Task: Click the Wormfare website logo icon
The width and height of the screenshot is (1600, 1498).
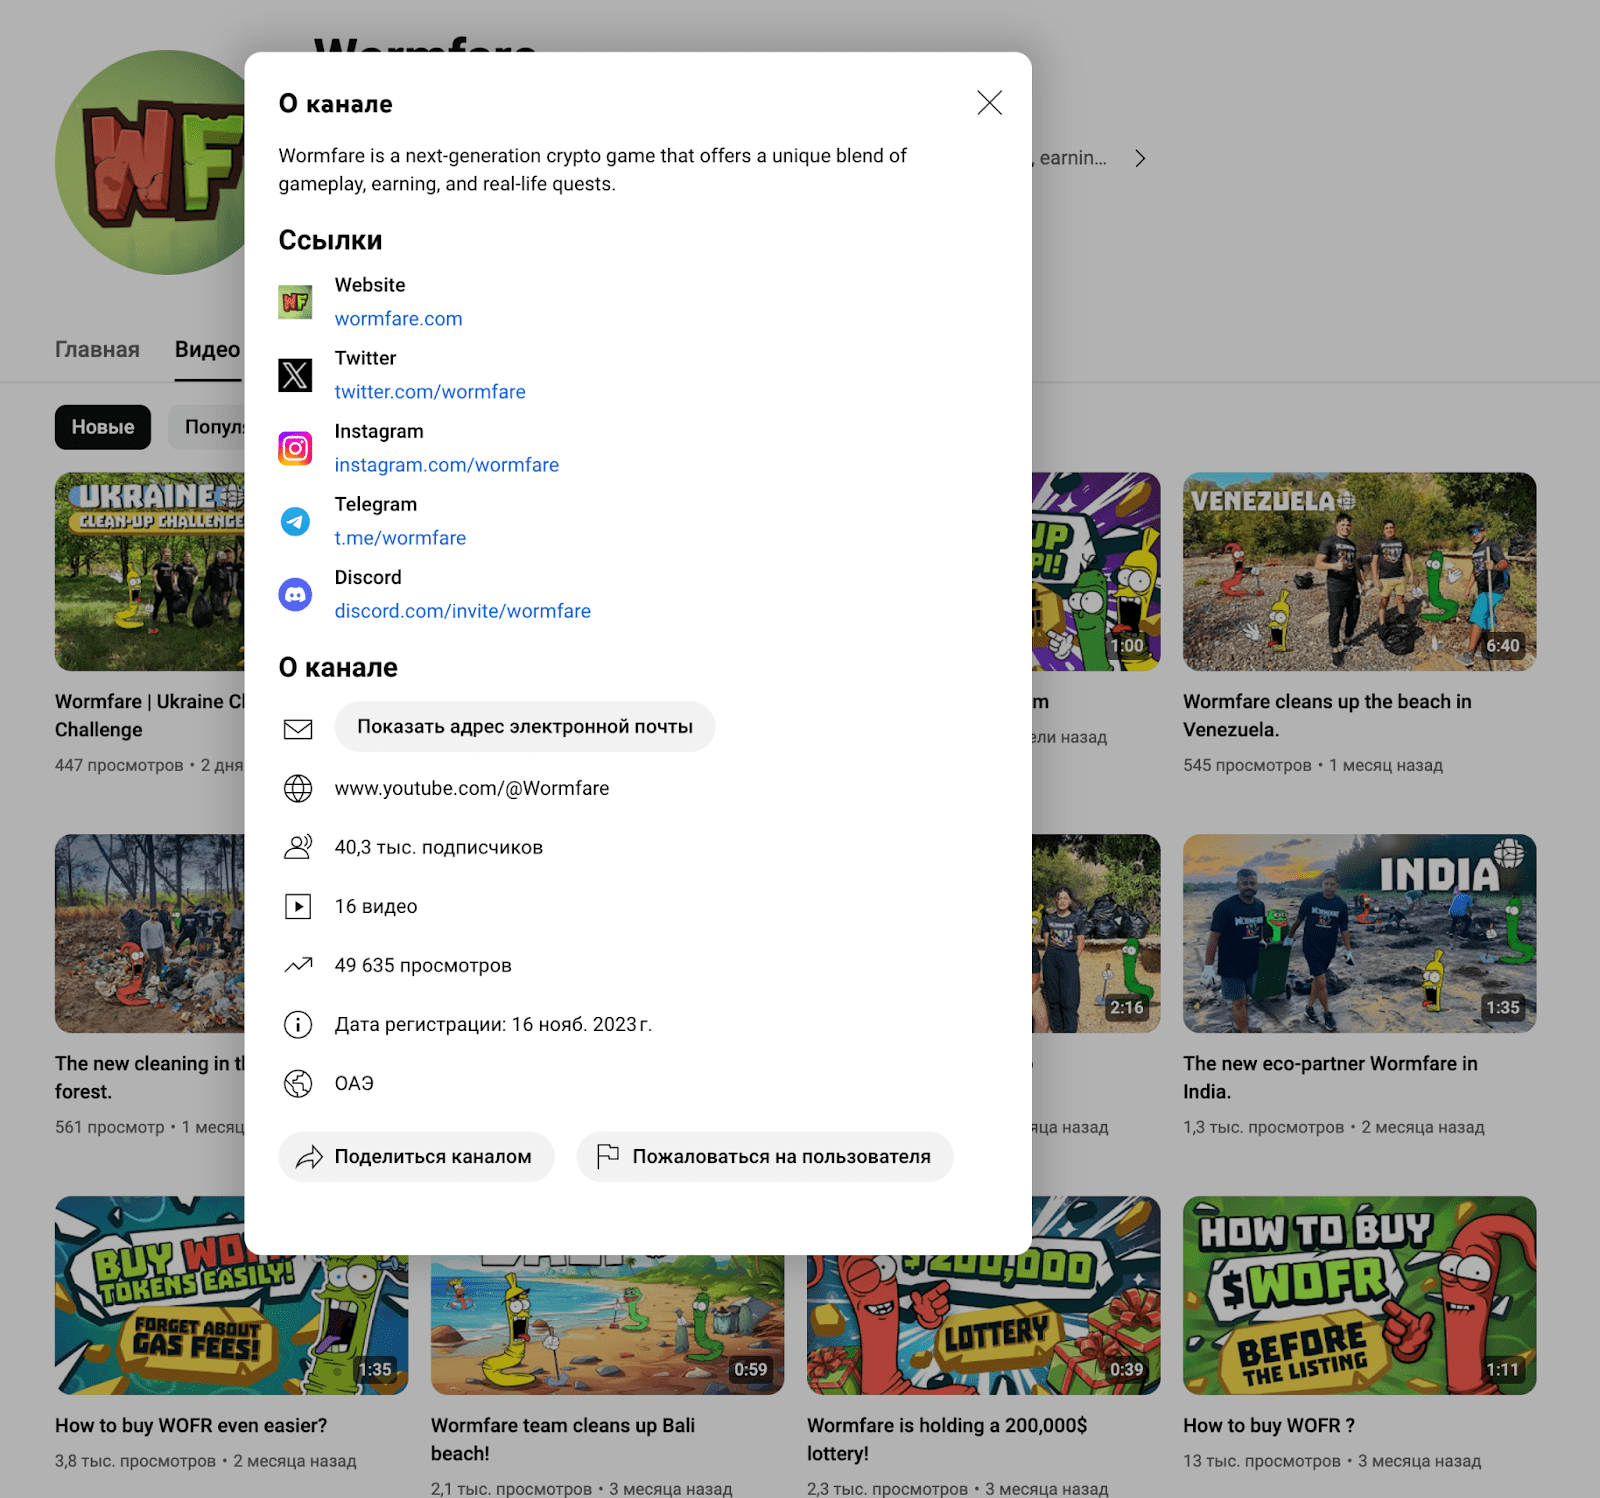Action: 295,302
